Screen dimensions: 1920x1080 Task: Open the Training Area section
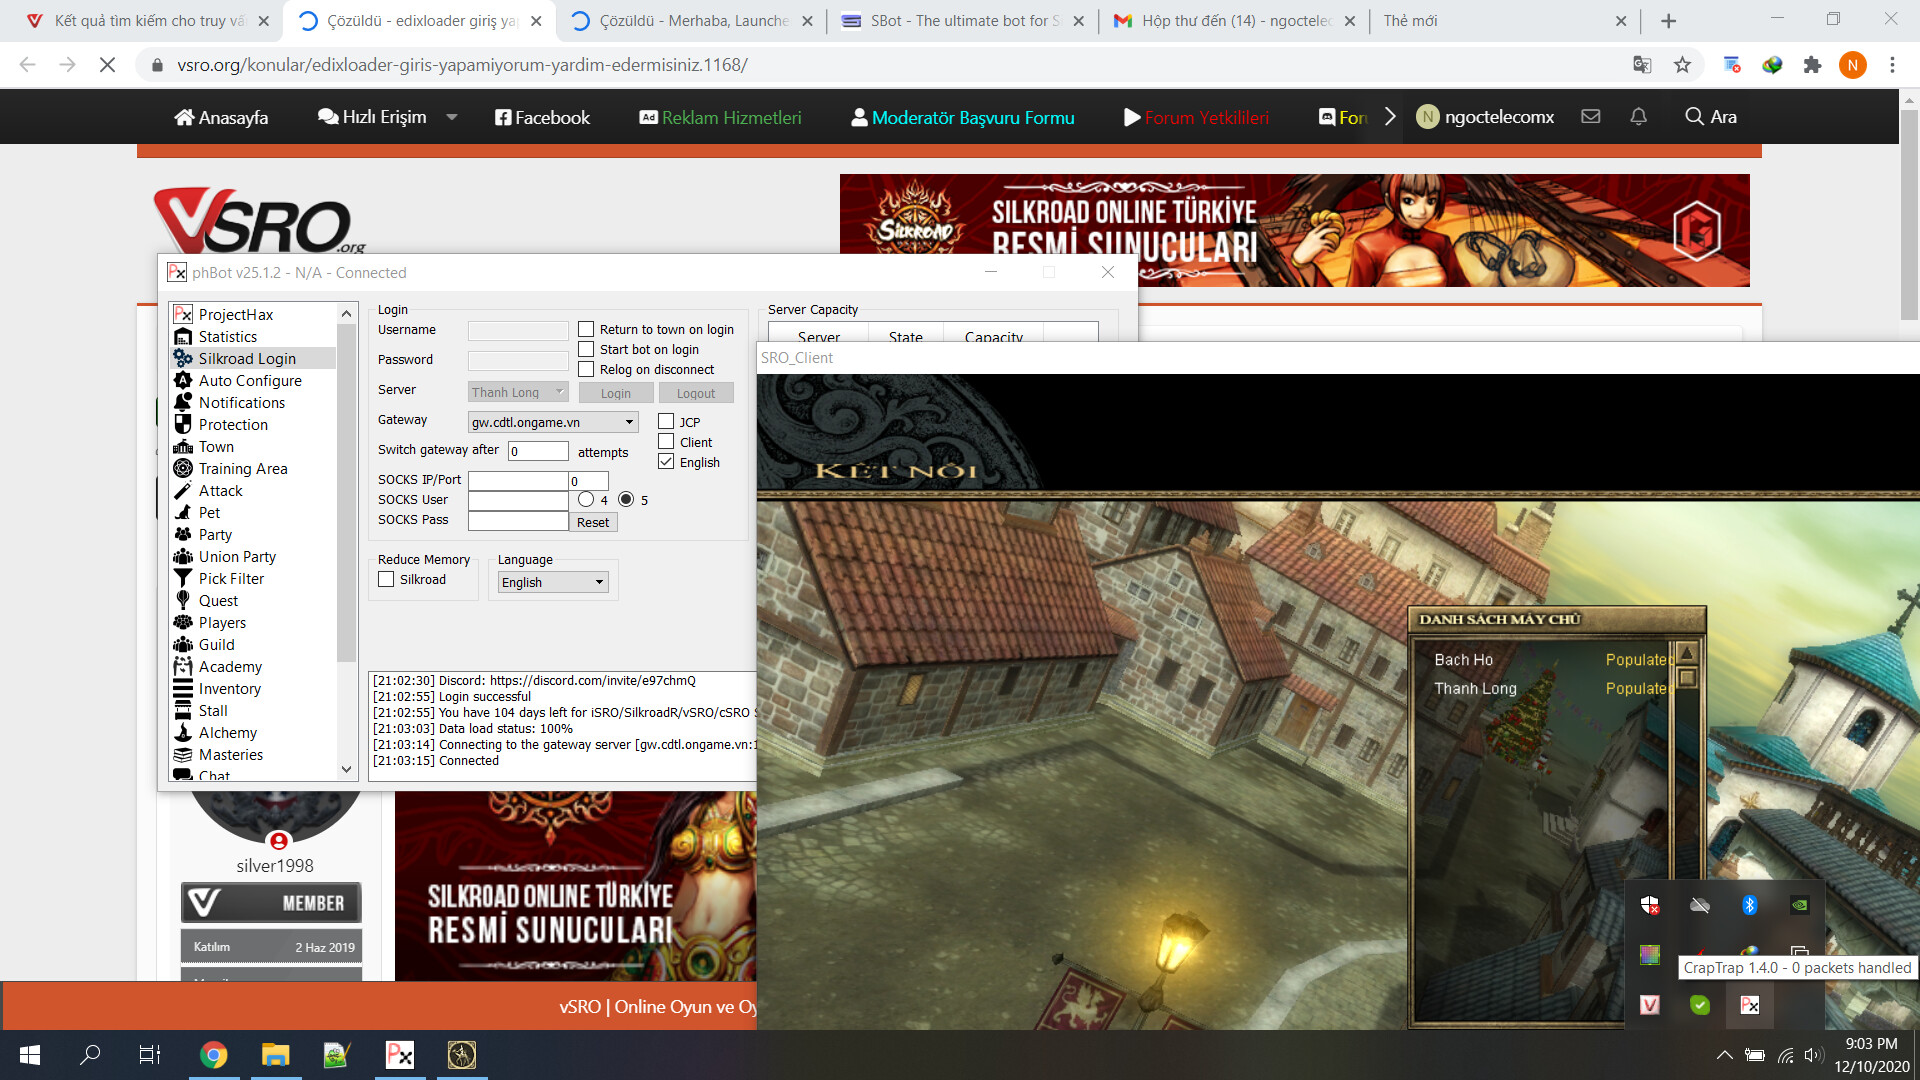coord(242,469)
